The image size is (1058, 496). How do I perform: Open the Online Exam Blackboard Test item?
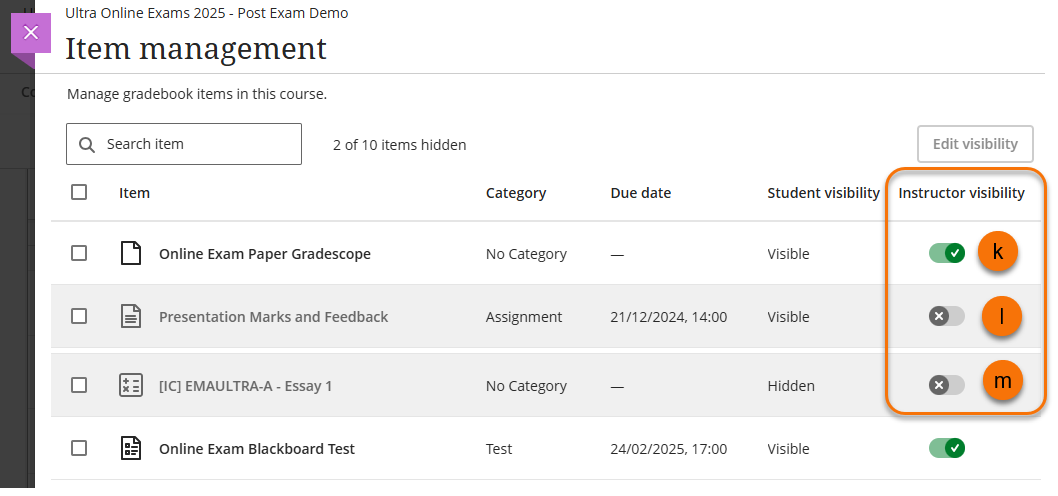[256, 449]
